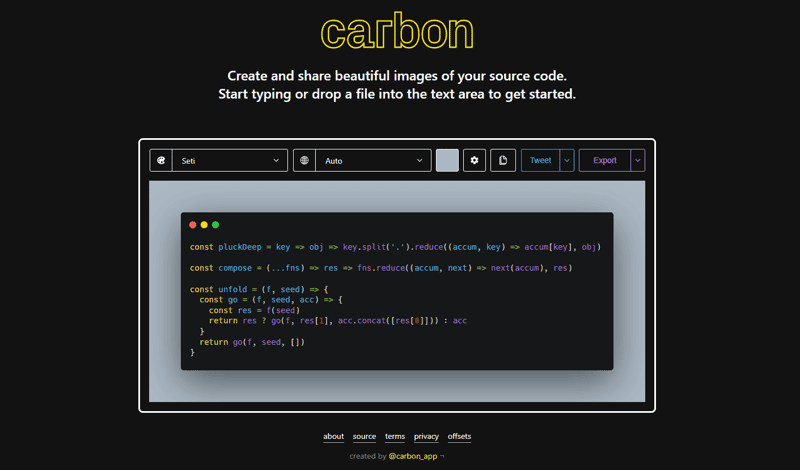Open the Auto language dropdown

(x=373, y=160)
